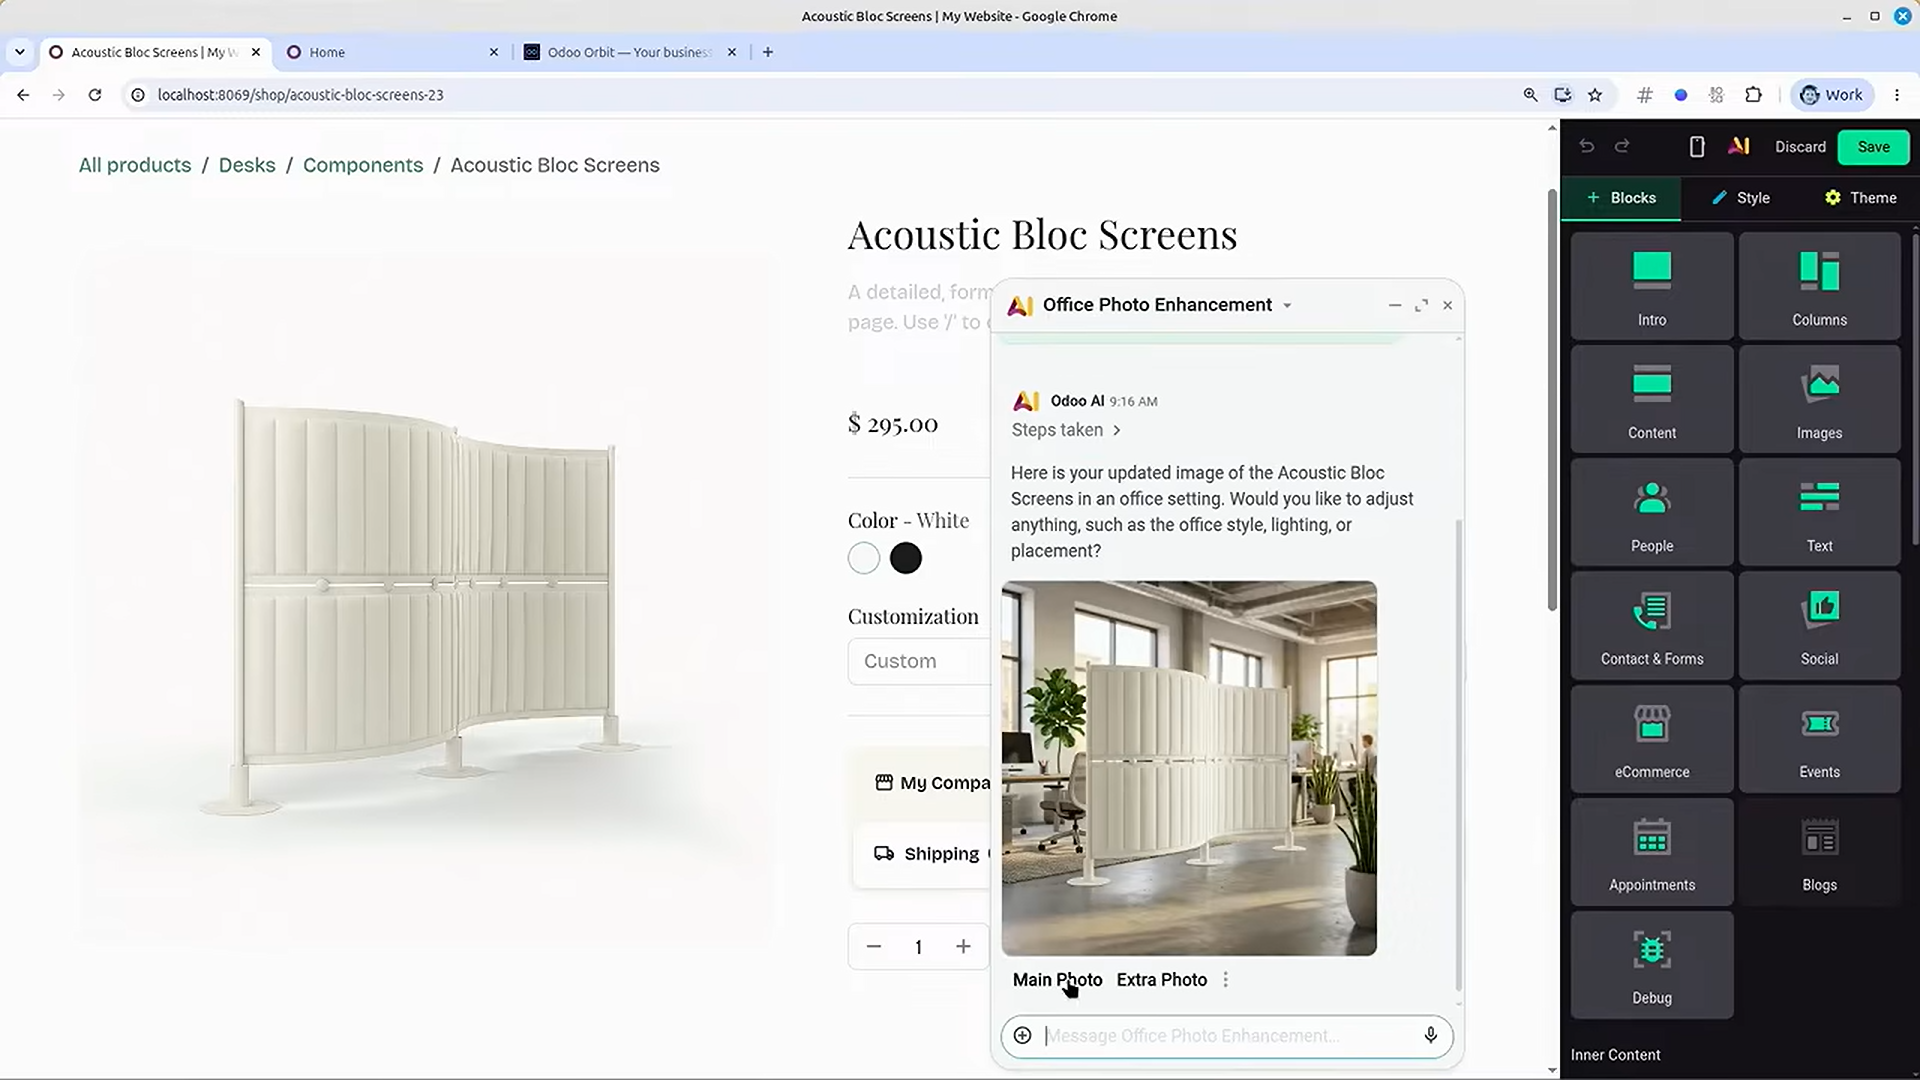Select the black color option

click(x=906, y=558)
